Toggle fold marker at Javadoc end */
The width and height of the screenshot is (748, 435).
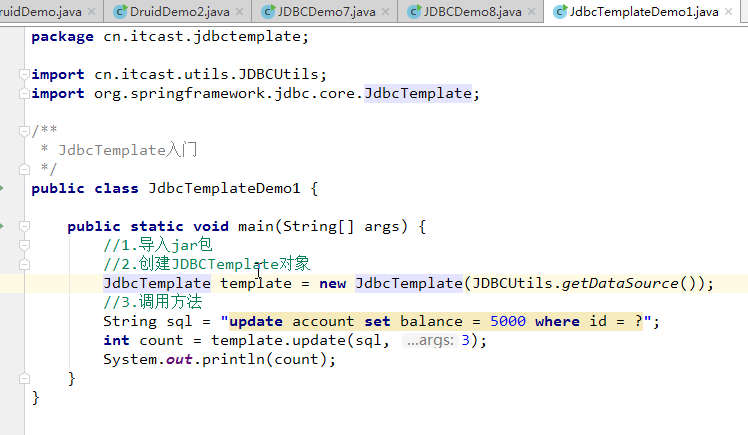click(x=24, y=169)
